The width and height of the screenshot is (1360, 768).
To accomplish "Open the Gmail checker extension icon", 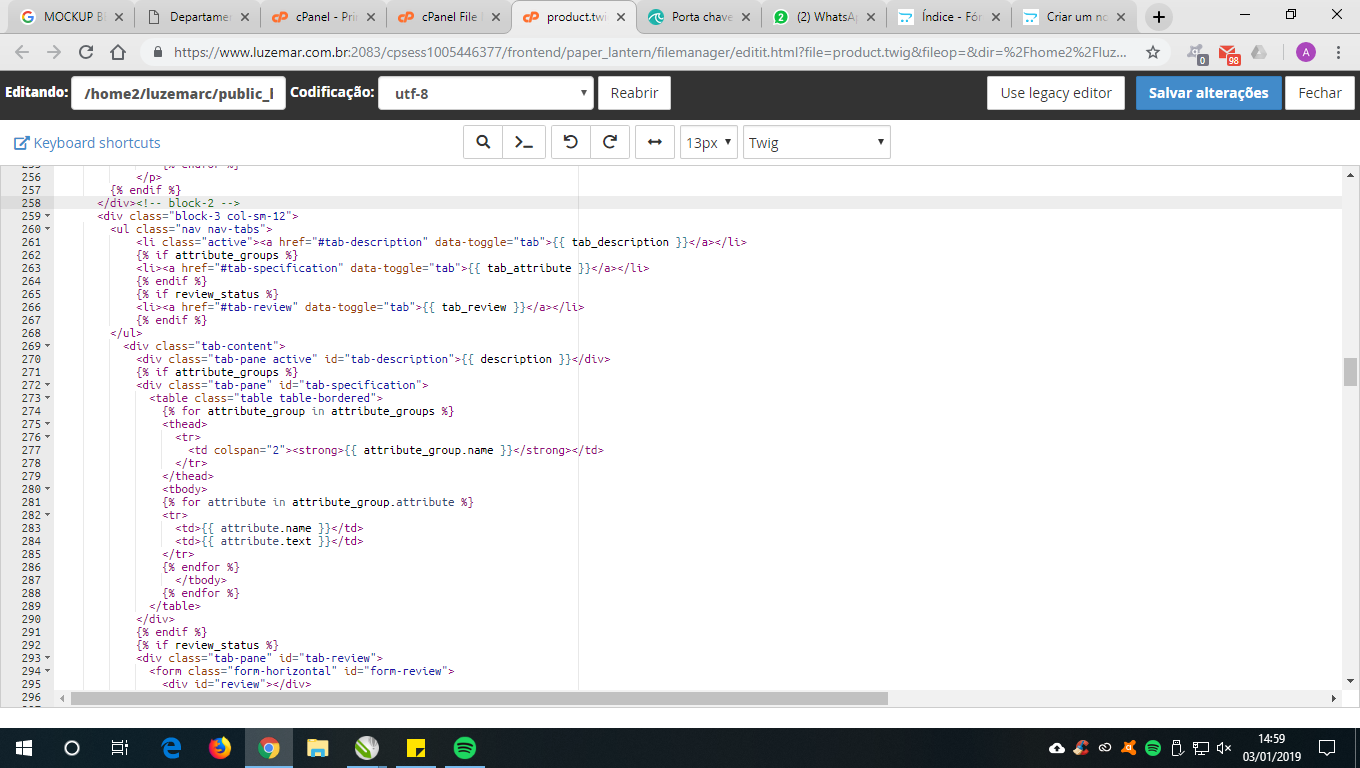I will click(x=1229, y=54).
